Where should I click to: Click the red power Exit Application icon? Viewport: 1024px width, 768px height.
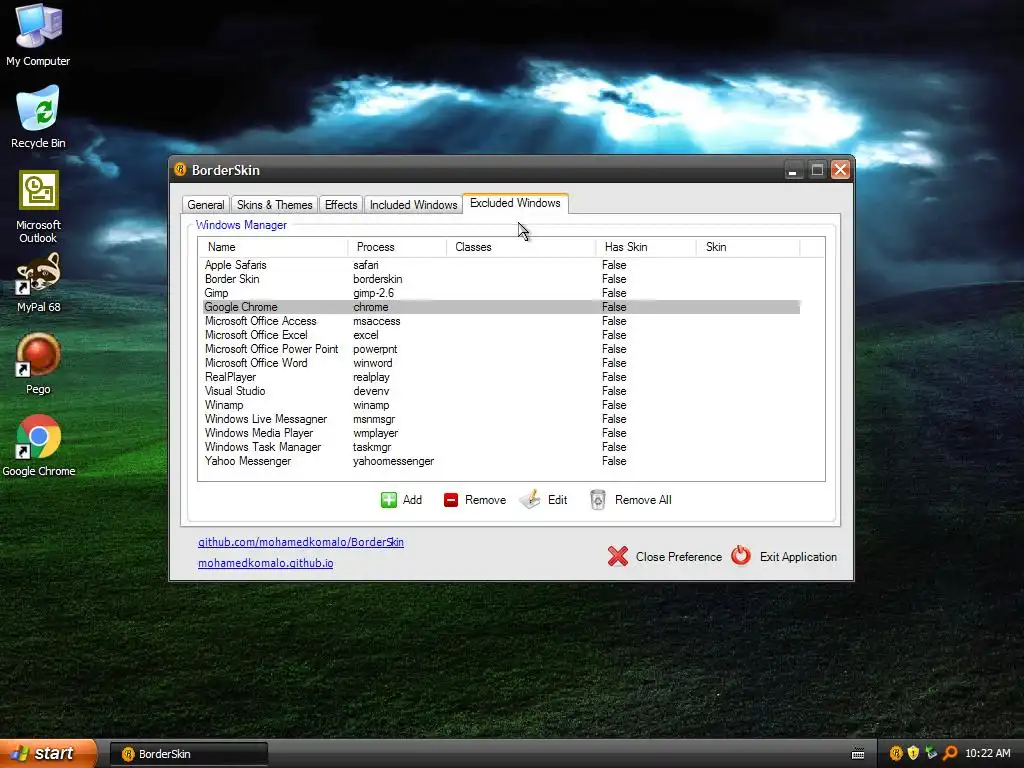click(x=741, y=556)
